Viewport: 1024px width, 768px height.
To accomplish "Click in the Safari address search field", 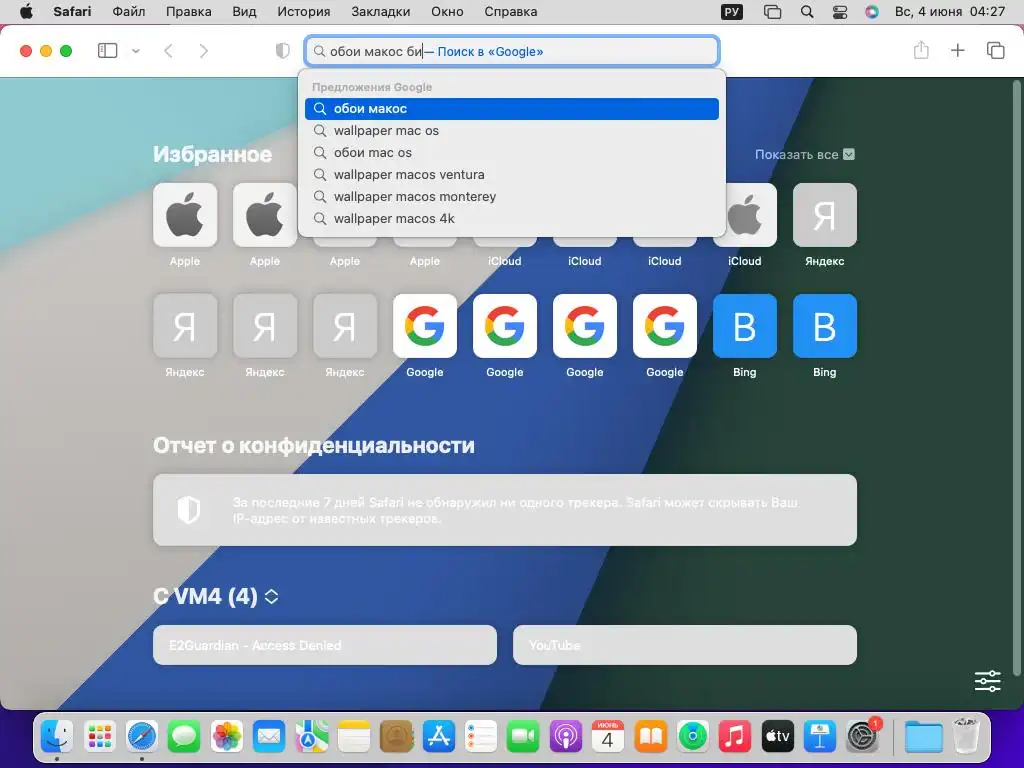I will [512, 51].
